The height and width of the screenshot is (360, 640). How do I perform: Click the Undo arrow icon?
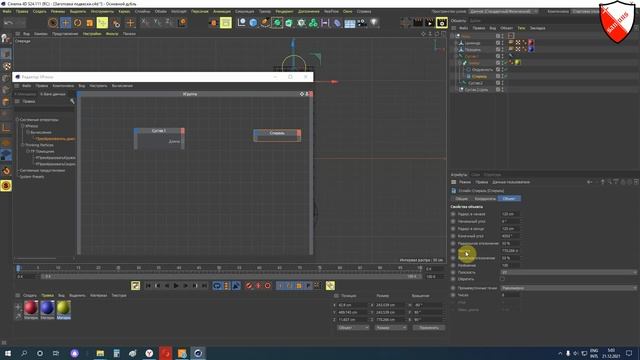(x=9, y=23)
